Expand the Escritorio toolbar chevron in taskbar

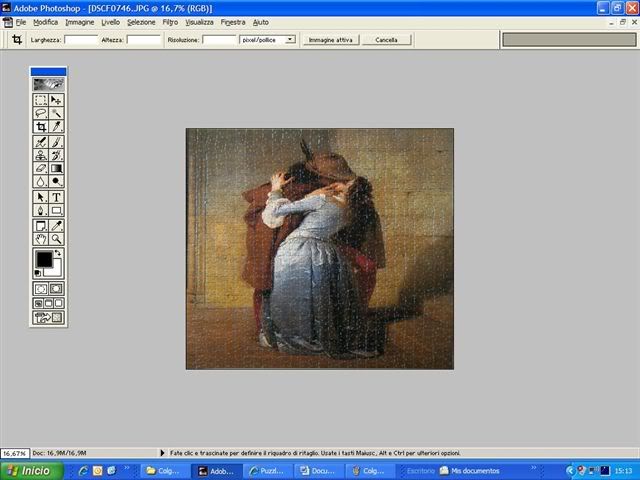(x=533, y=468)
